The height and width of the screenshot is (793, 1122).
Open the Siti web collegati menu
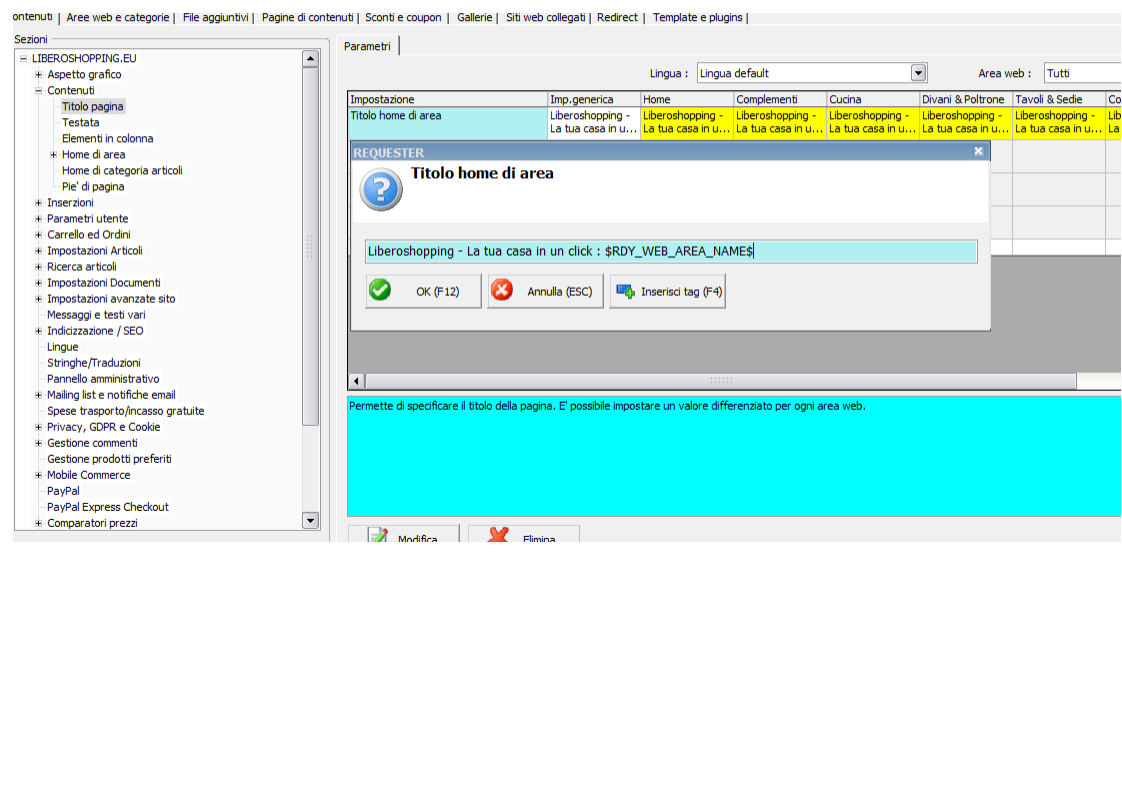click(545, 17)
